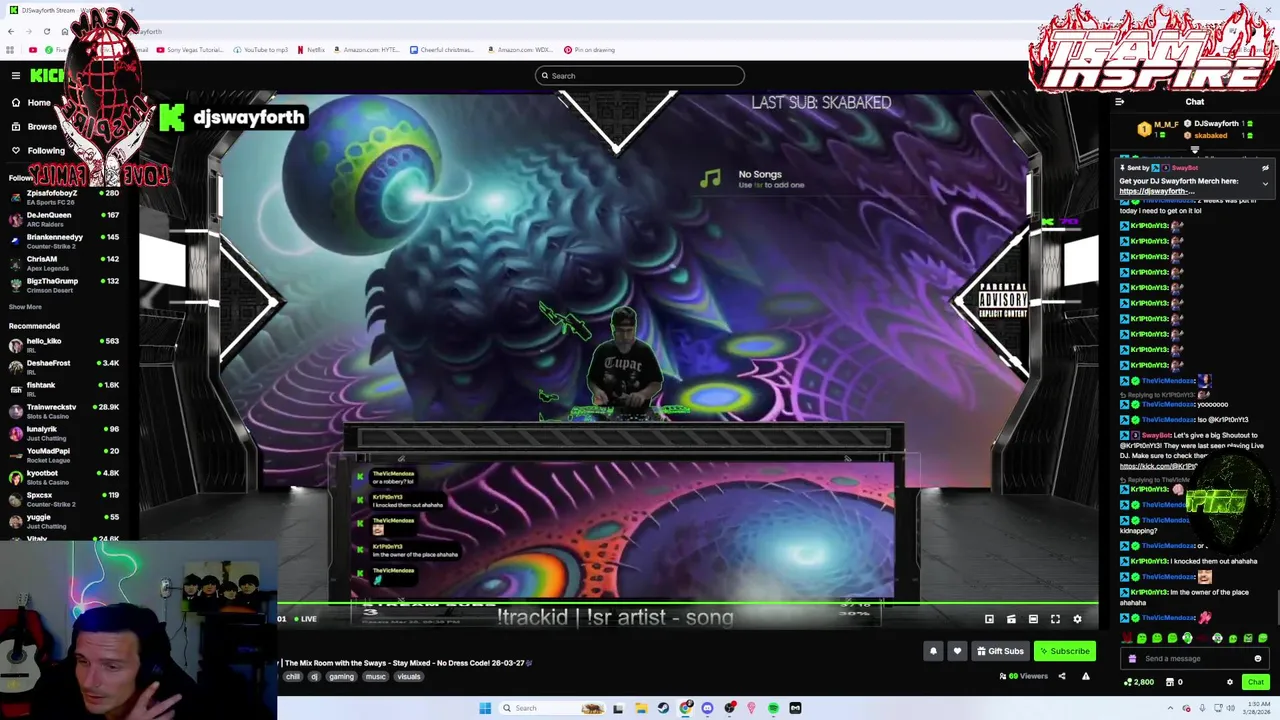The width and height of the screenshot is (1280, 720).
Task: Click the 'dj' stream tag
Action: coord(314,677)
